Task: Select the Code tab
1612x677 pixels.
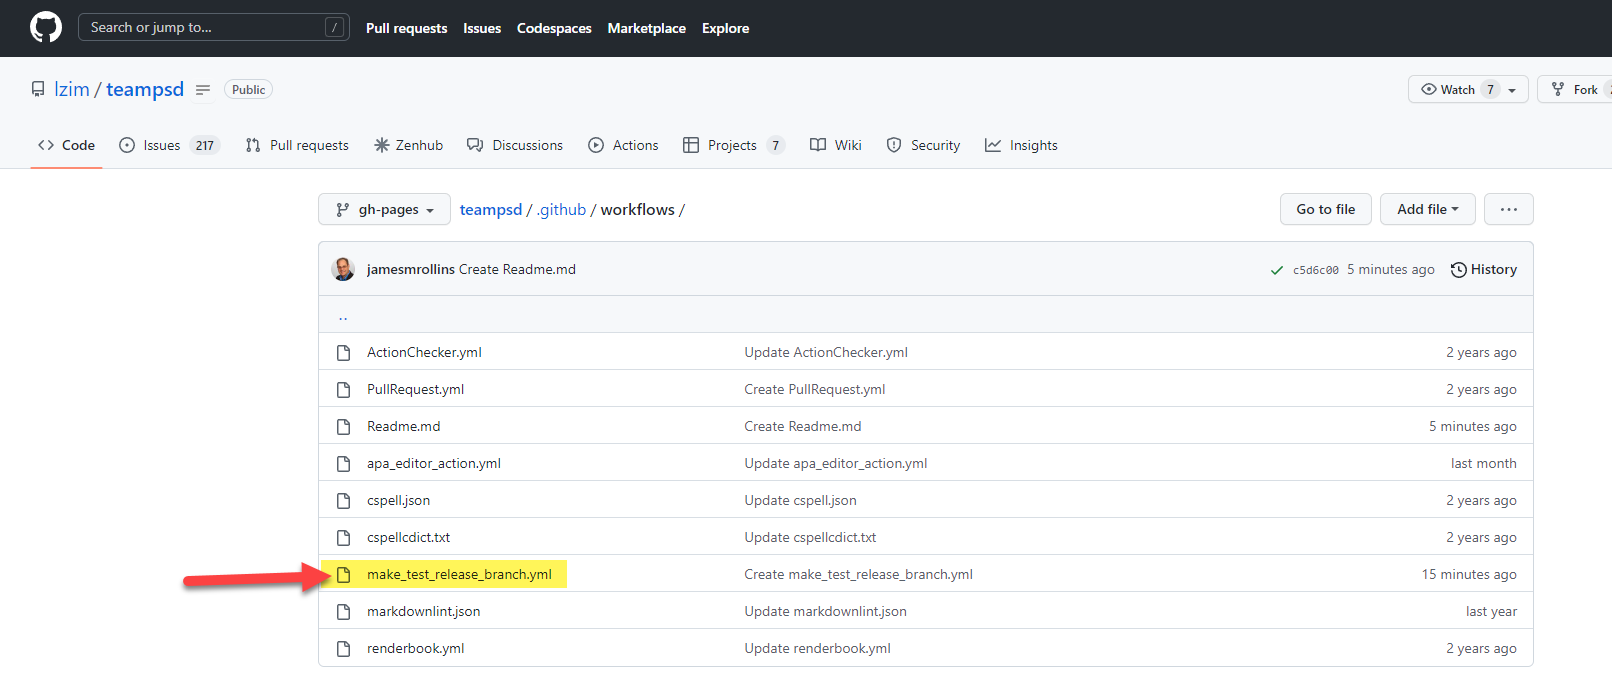Action: (66, 145)
